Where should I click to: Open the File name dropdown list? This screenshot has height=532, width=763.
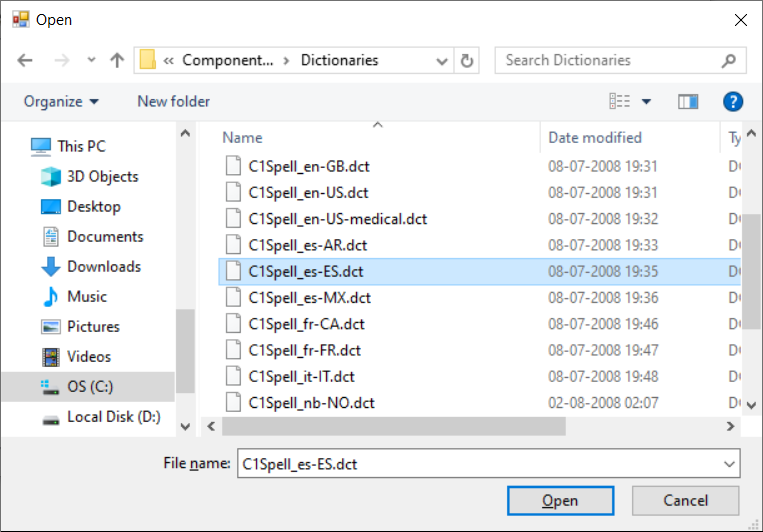[x=728, y=463]
